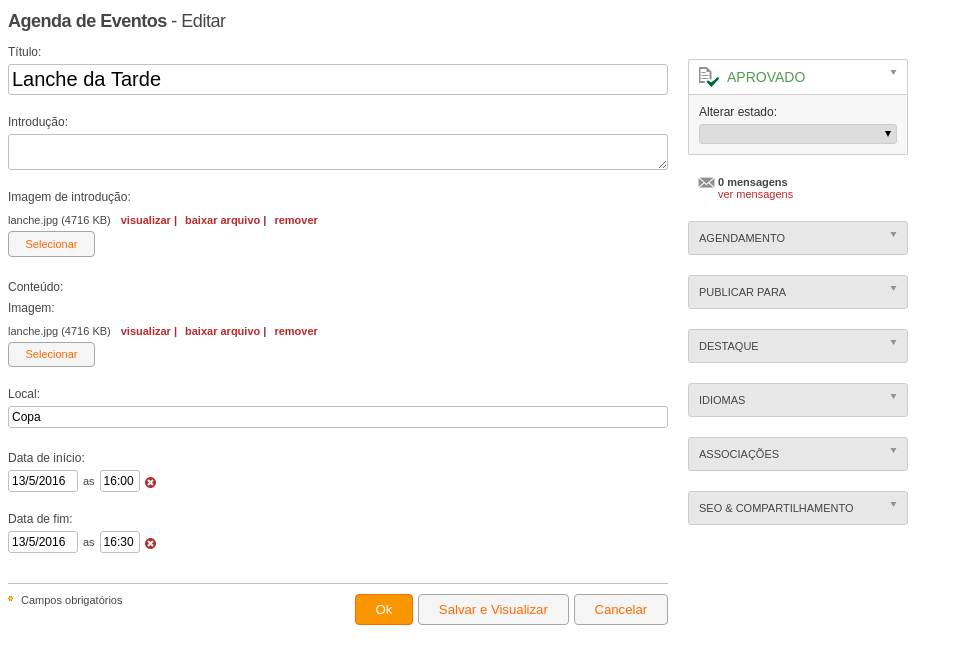Expand the SEO & COMPARTILHAMENTO panel

pyautogui.click(x=798, y=508)
